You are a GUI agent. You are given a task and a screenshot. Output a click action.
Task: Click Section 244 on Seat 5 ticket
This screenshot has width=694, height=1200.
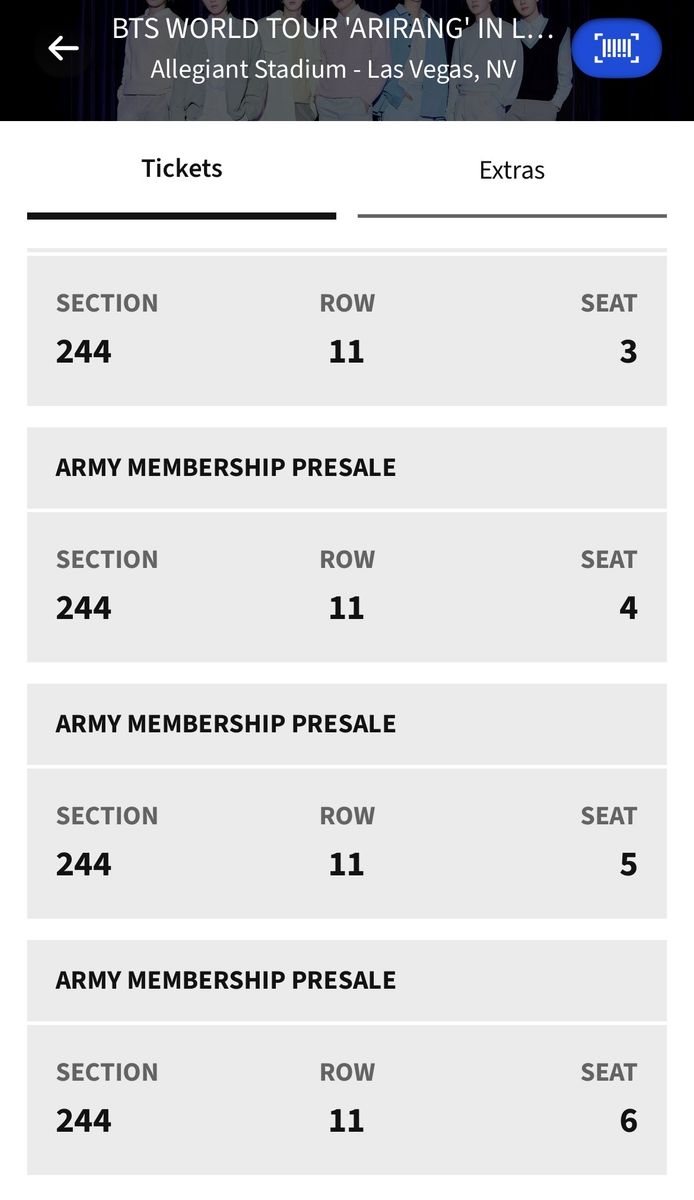(84, 863)
